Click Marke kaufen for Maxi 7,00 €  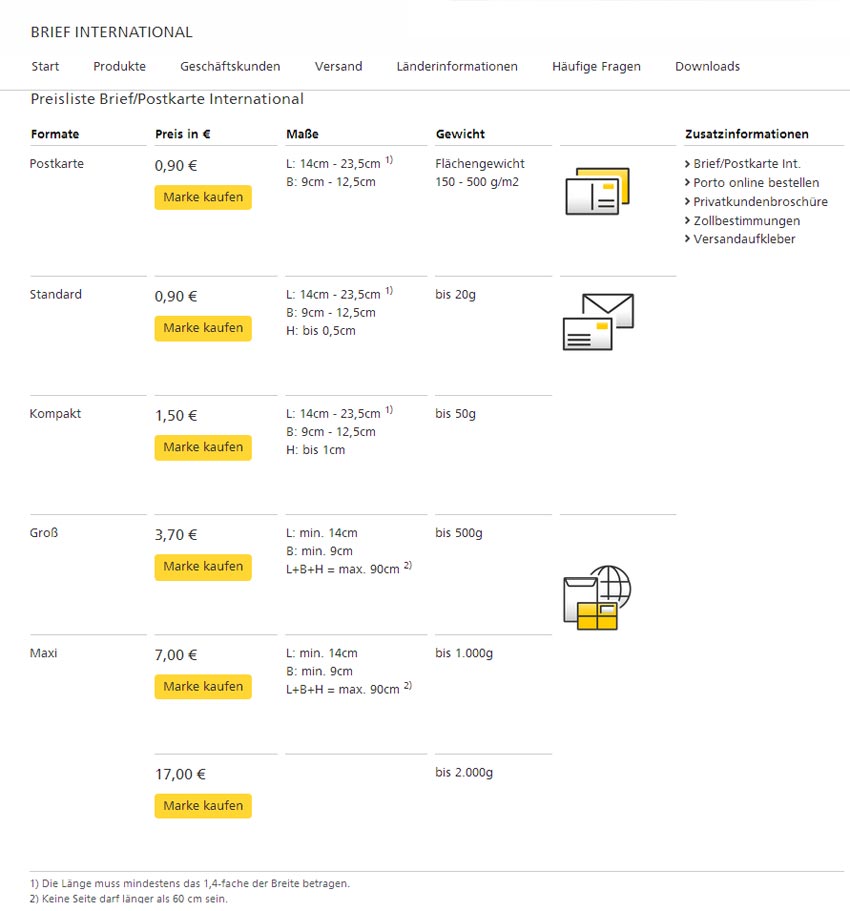point(203,687)
